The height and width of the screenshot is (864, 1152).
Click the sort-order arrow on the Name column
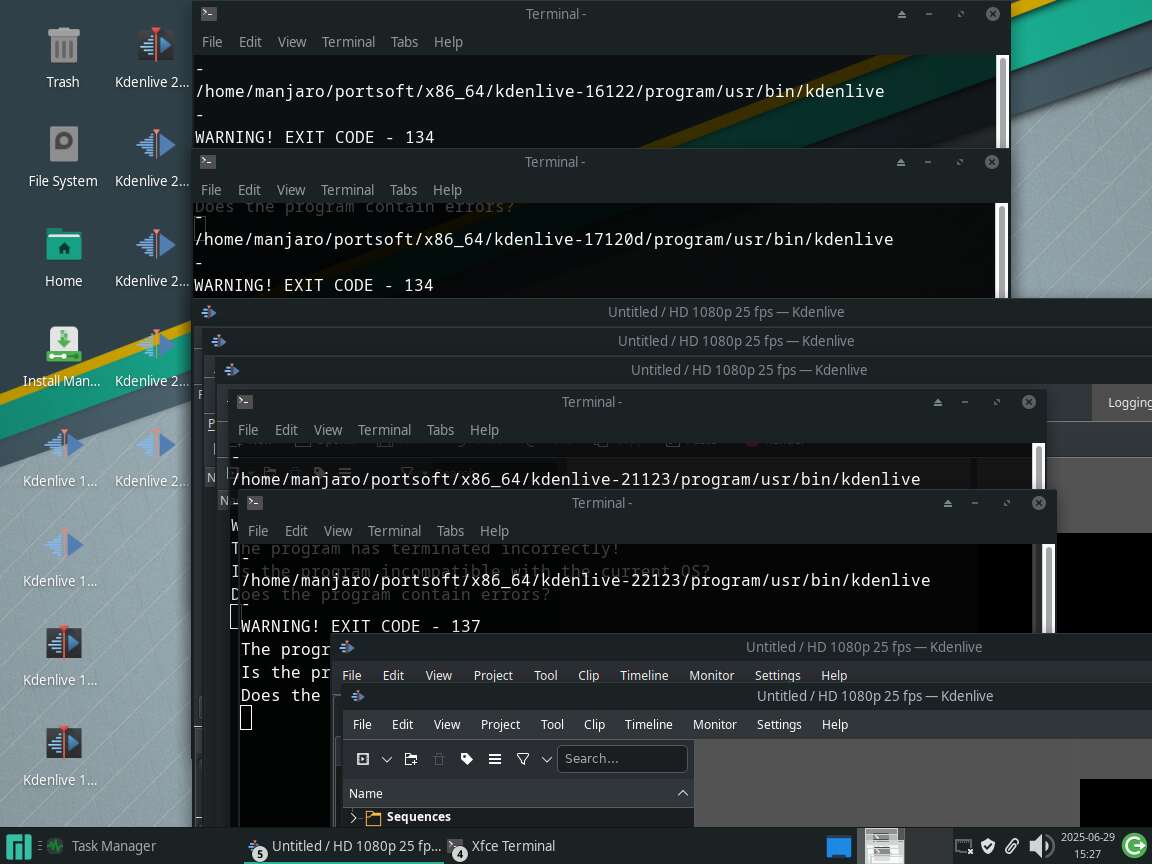(683, 793)
